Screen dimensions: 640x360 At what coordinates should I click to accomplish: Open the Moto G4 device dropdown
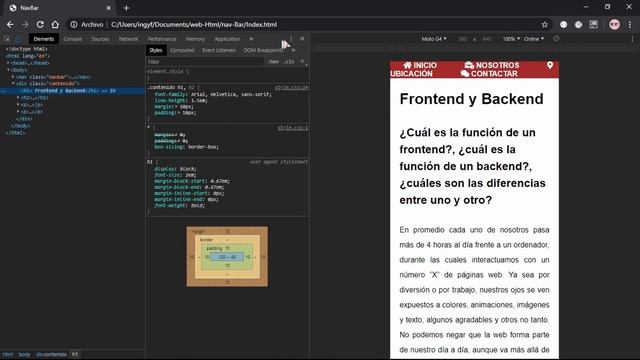[434, 39]
